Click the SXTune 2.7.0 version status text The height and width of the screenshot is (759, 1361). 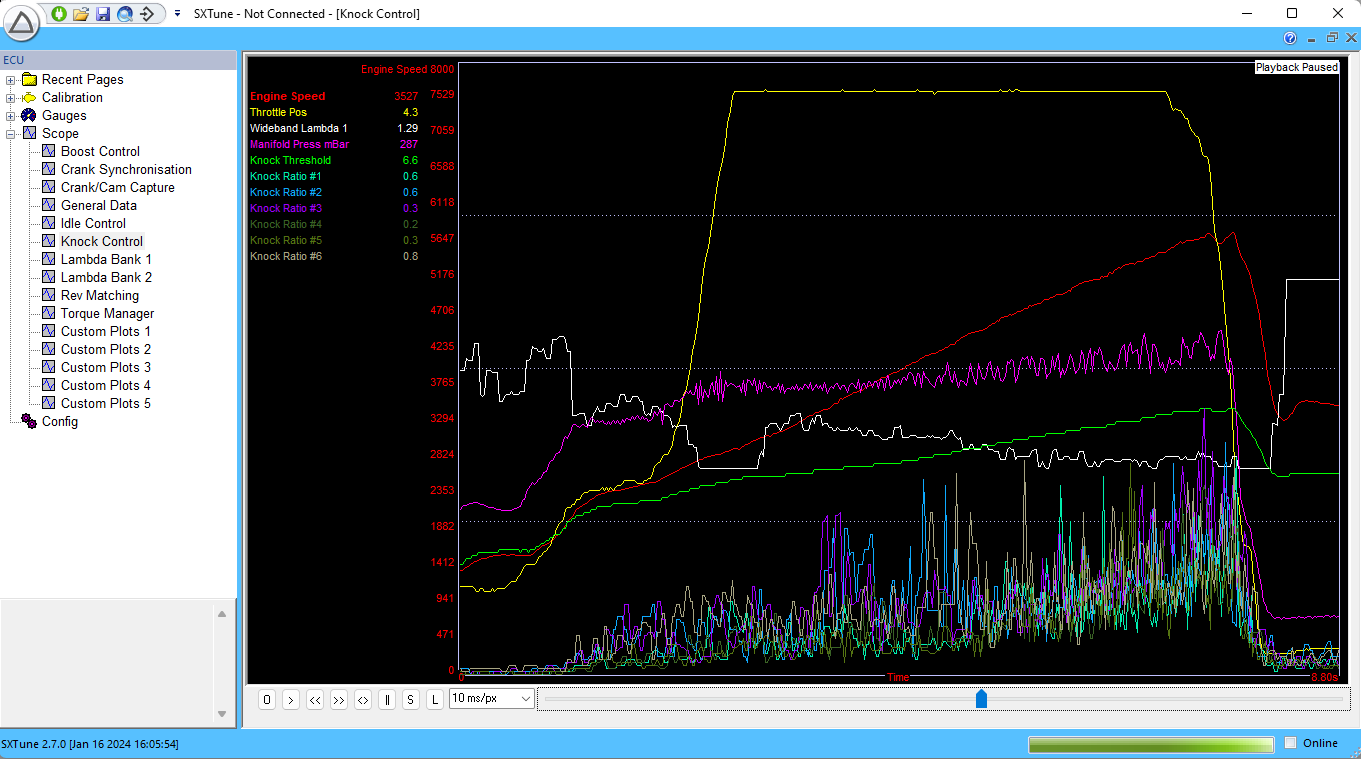[x=90, y=744]
